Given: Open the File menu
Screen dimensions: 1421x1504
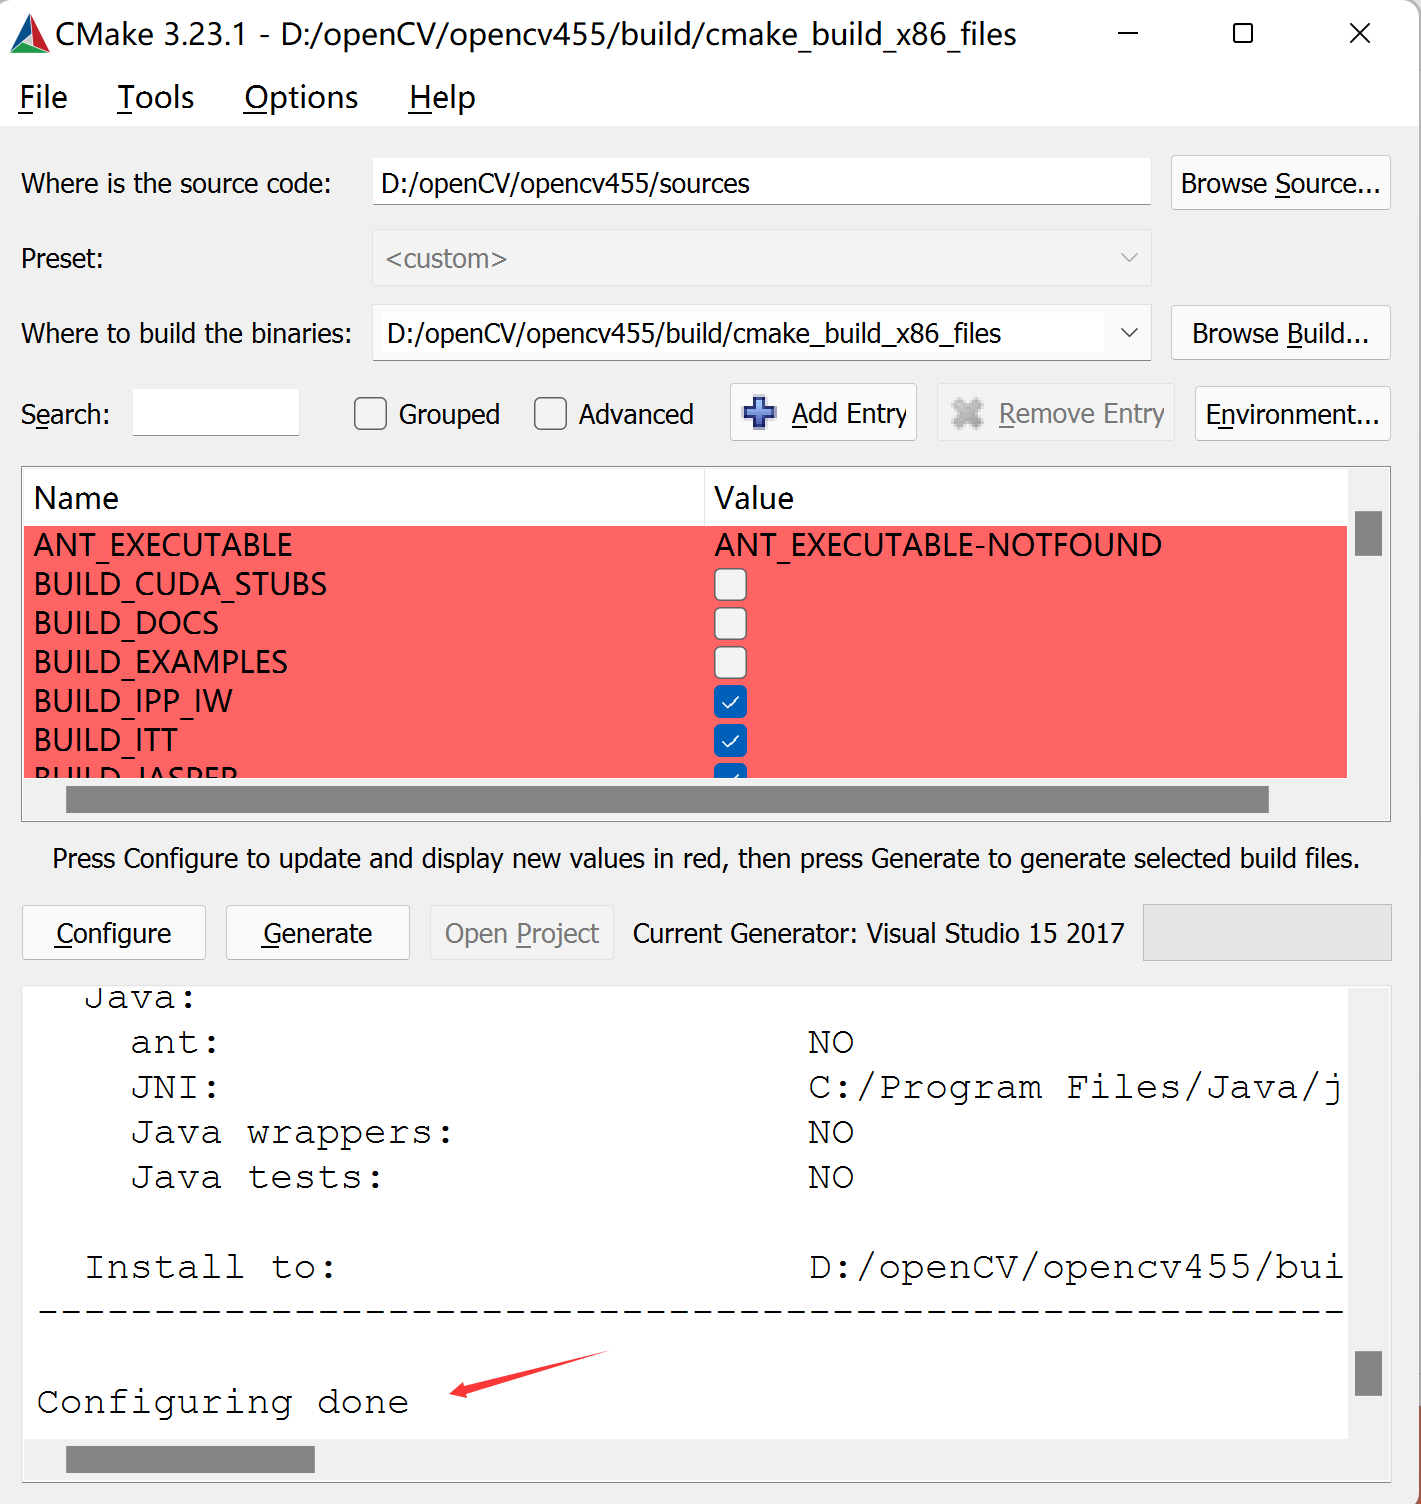Looking at the screenshot, I should click(x=43, y=98).
